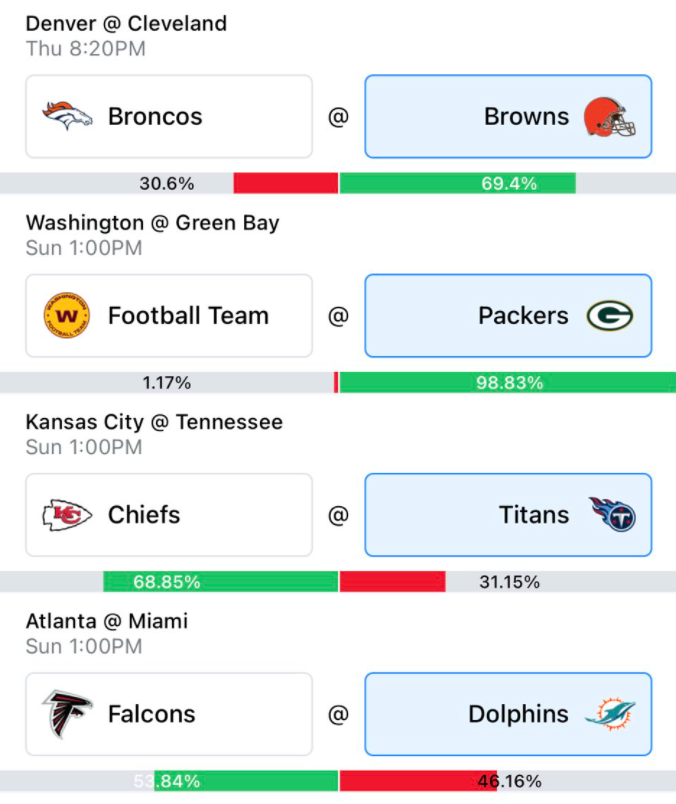Screen dimensions: 676x804
Task: Select the Titans pick card
Action: click(x=508, y=515)
